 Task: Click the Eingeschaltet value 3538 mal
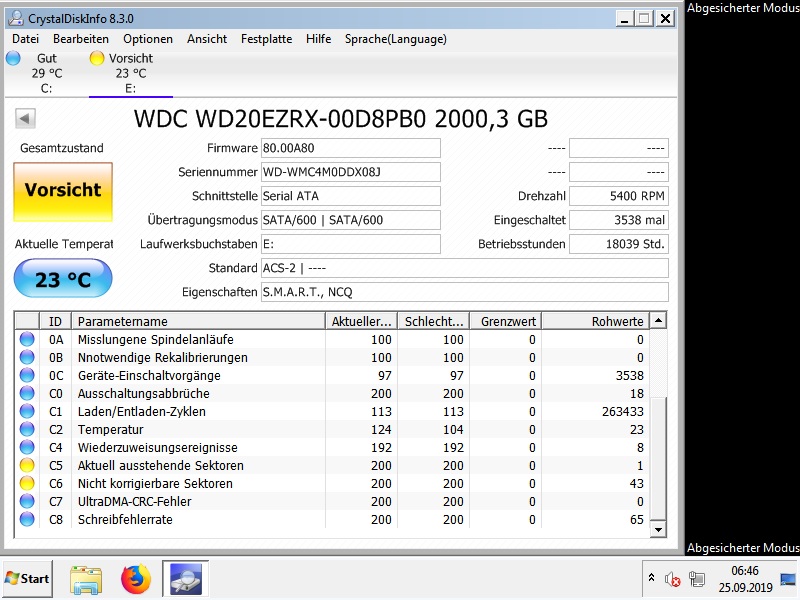coord(619,220)
